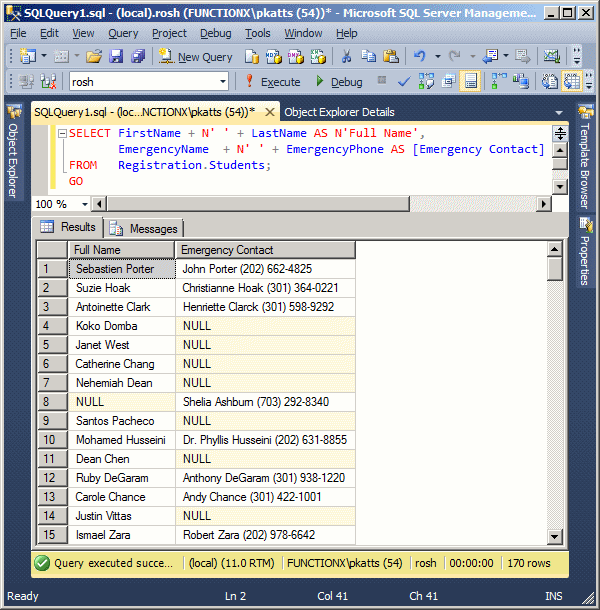Open the Template Browser side panel
The width and height of the screenshot is (600, 610).
coord(586,157)
